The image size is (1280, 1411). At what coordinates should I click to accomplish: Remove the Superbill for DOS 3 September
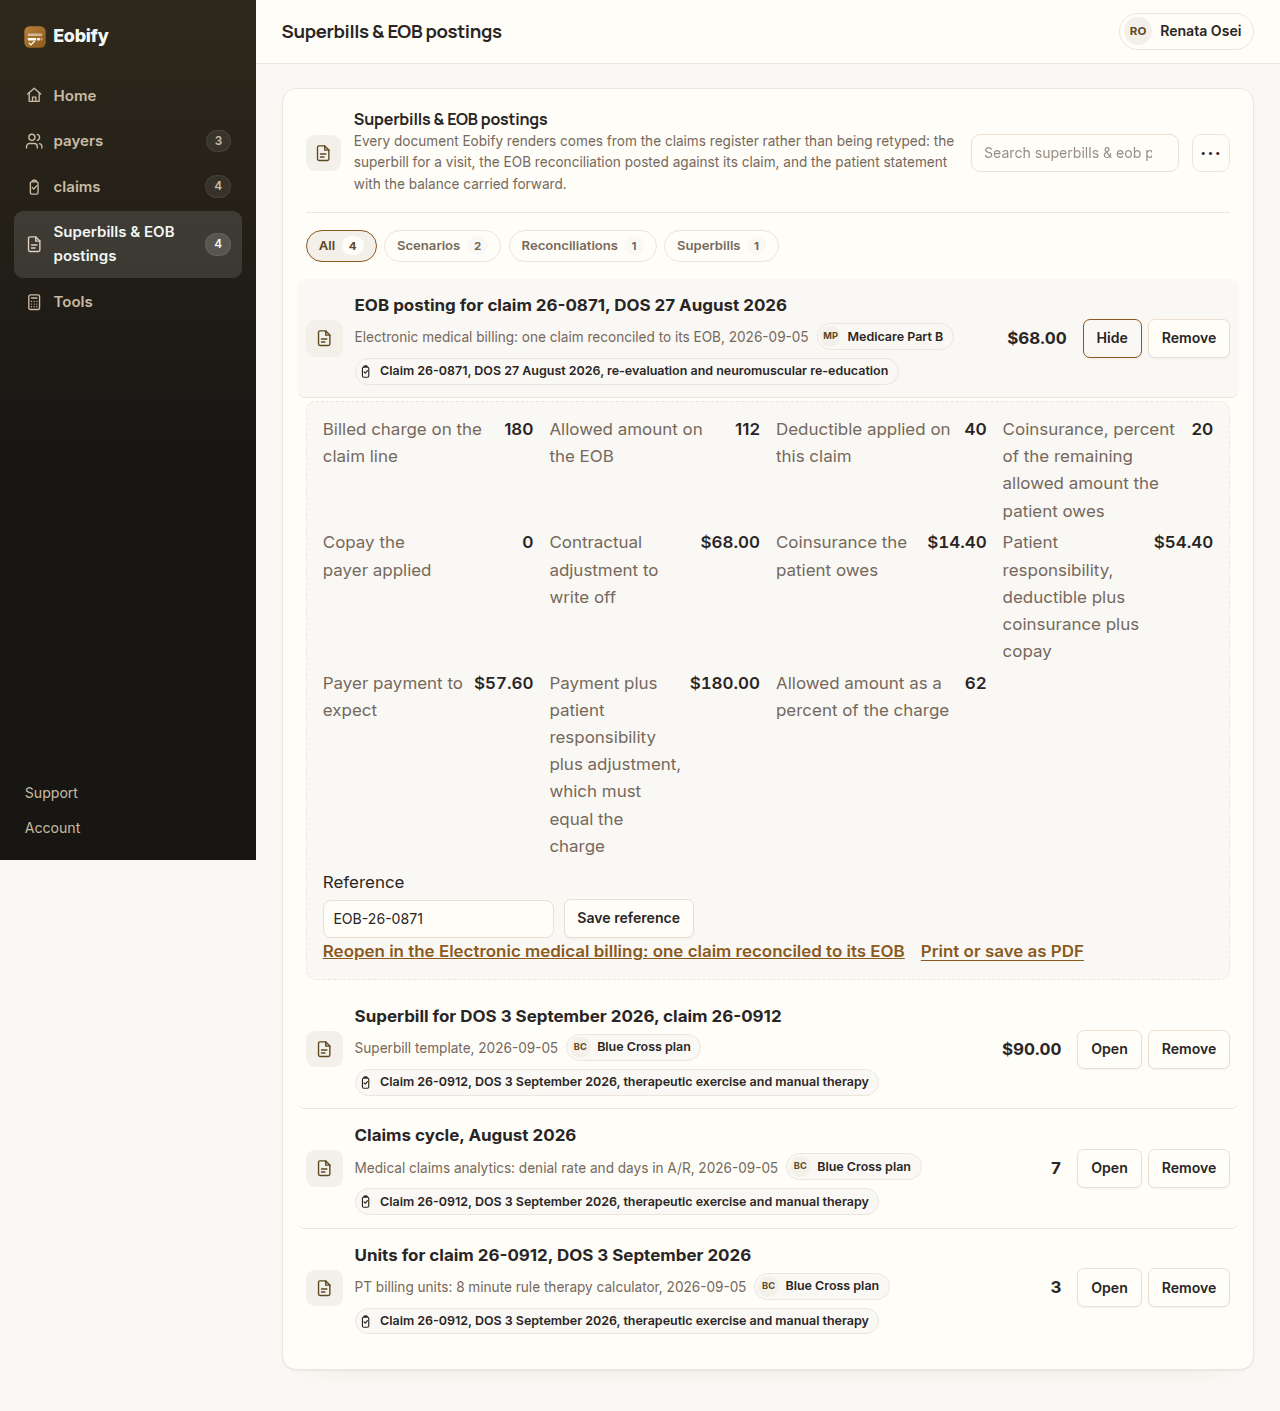click(x=1189, y=1049)
